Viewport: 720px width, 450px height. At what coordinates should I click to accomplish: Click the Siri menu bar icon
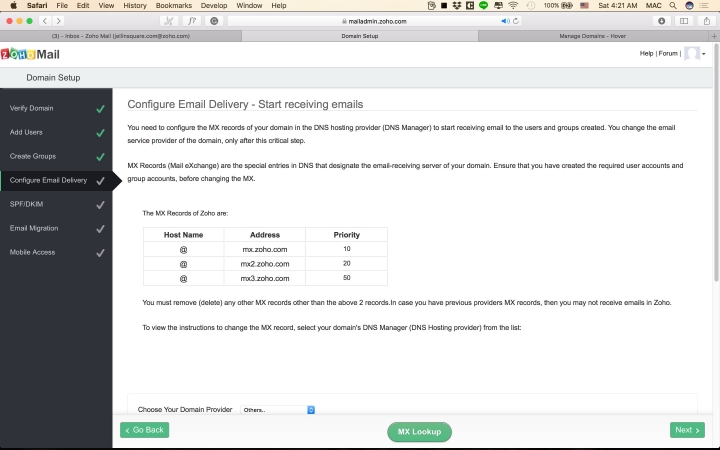(689, 6)
